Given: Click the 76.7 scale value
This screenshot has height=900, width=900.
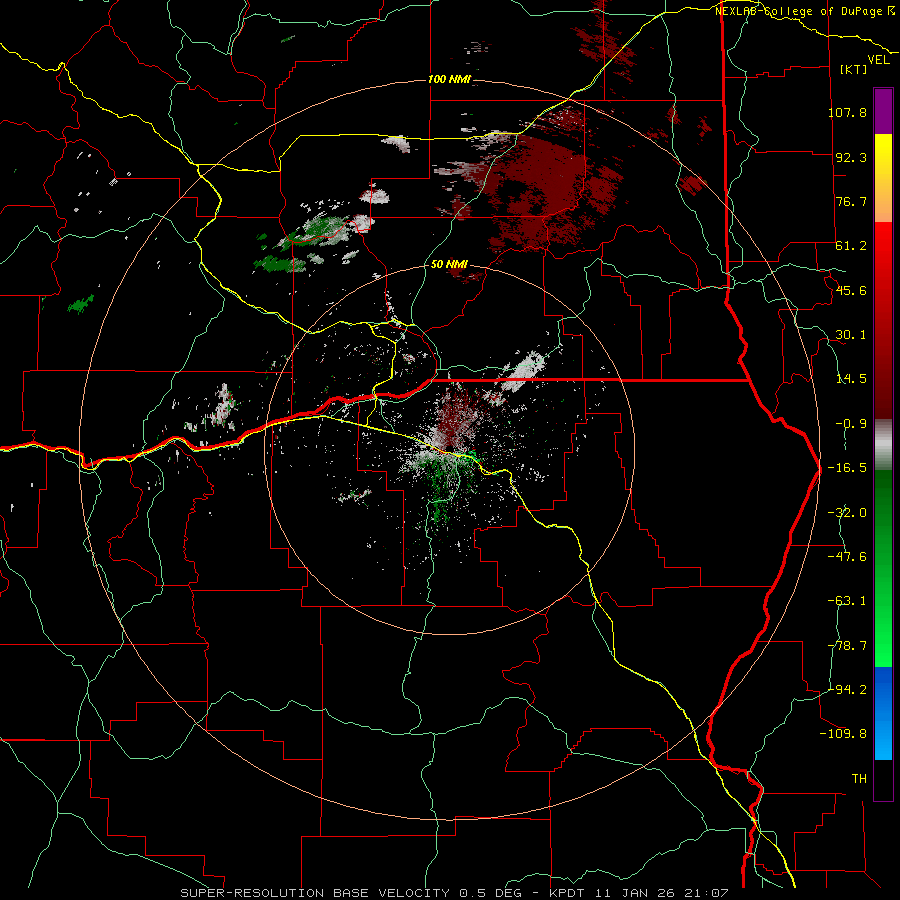Looking at the screenshot, I should coord(851,201).
